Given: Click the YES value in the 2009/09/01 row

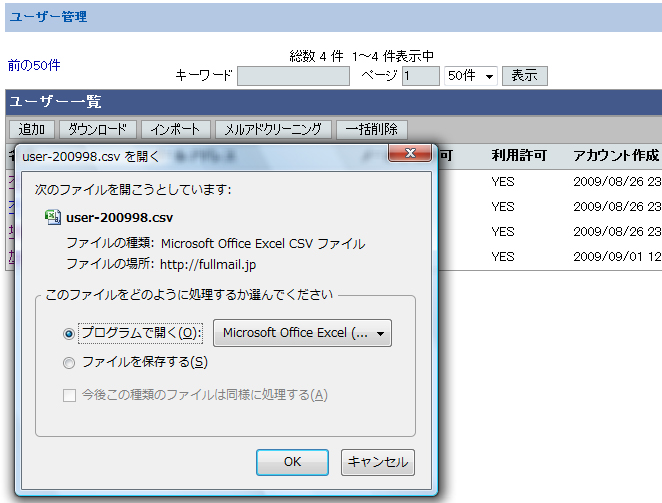Looking at the screenshot, I should [x=503, y=256].
